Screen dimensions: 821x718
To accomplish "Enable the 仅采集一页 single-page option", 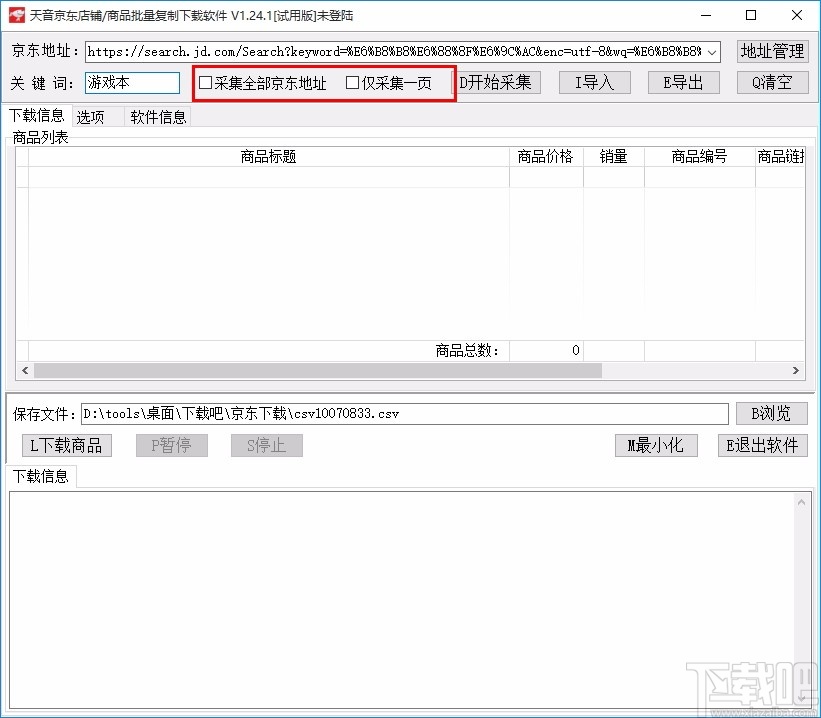I will 353,84.
